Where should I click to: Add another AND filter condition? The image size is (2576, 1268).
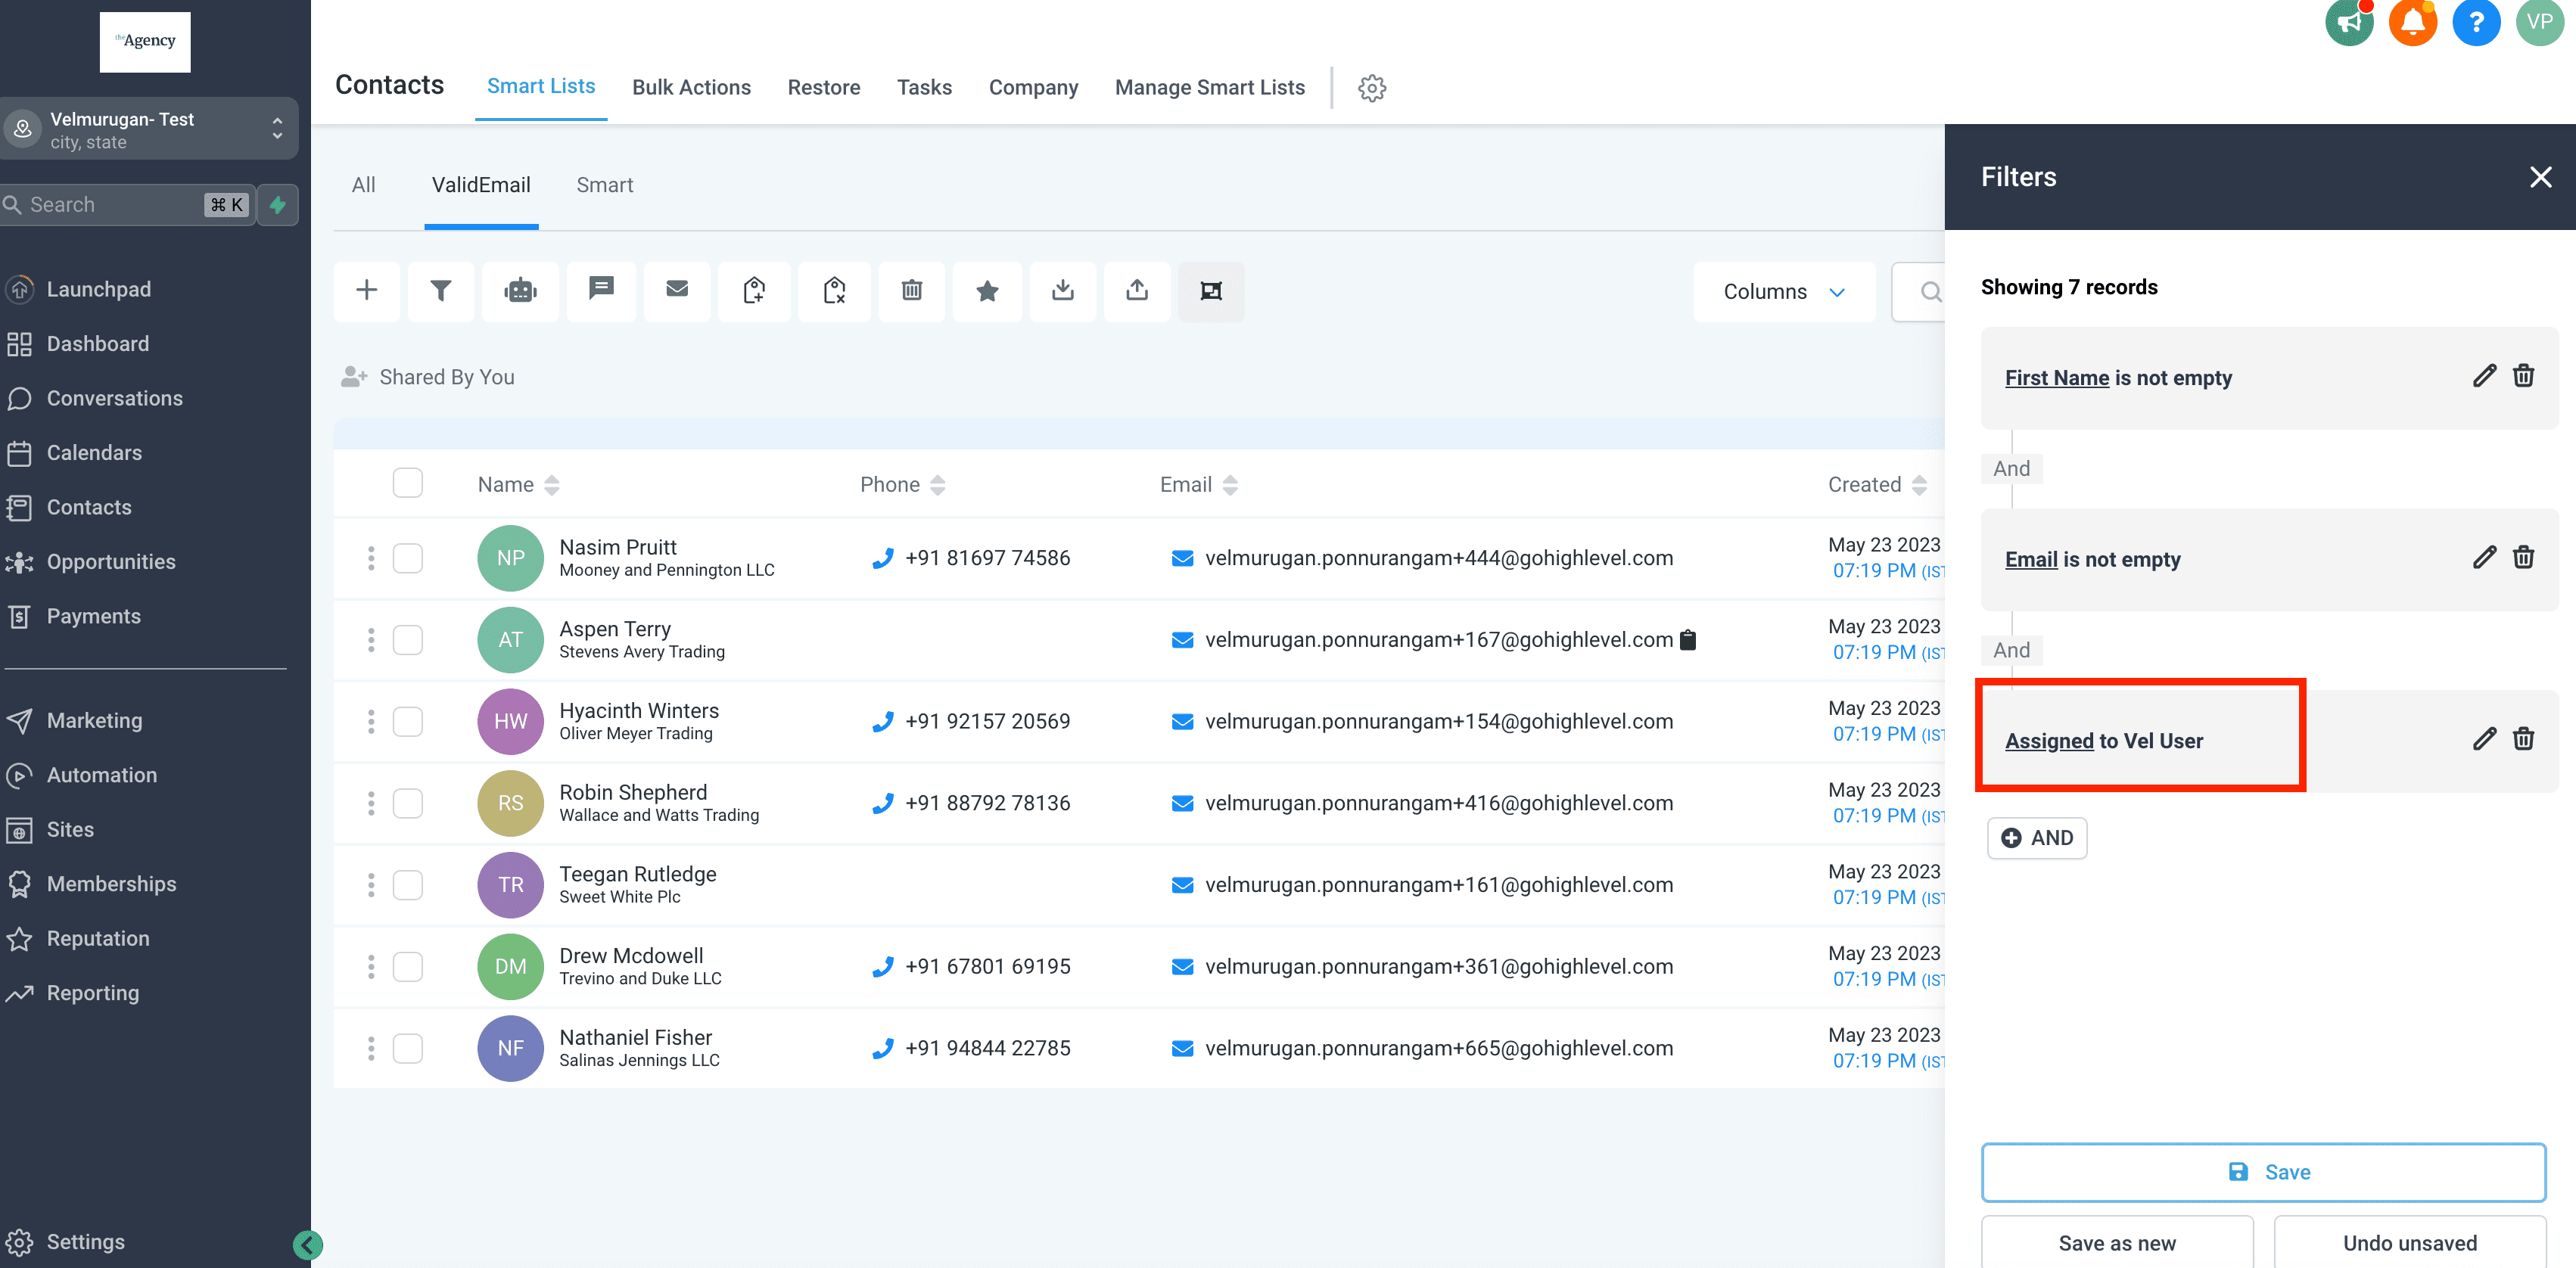click(x=2036, y=838)
